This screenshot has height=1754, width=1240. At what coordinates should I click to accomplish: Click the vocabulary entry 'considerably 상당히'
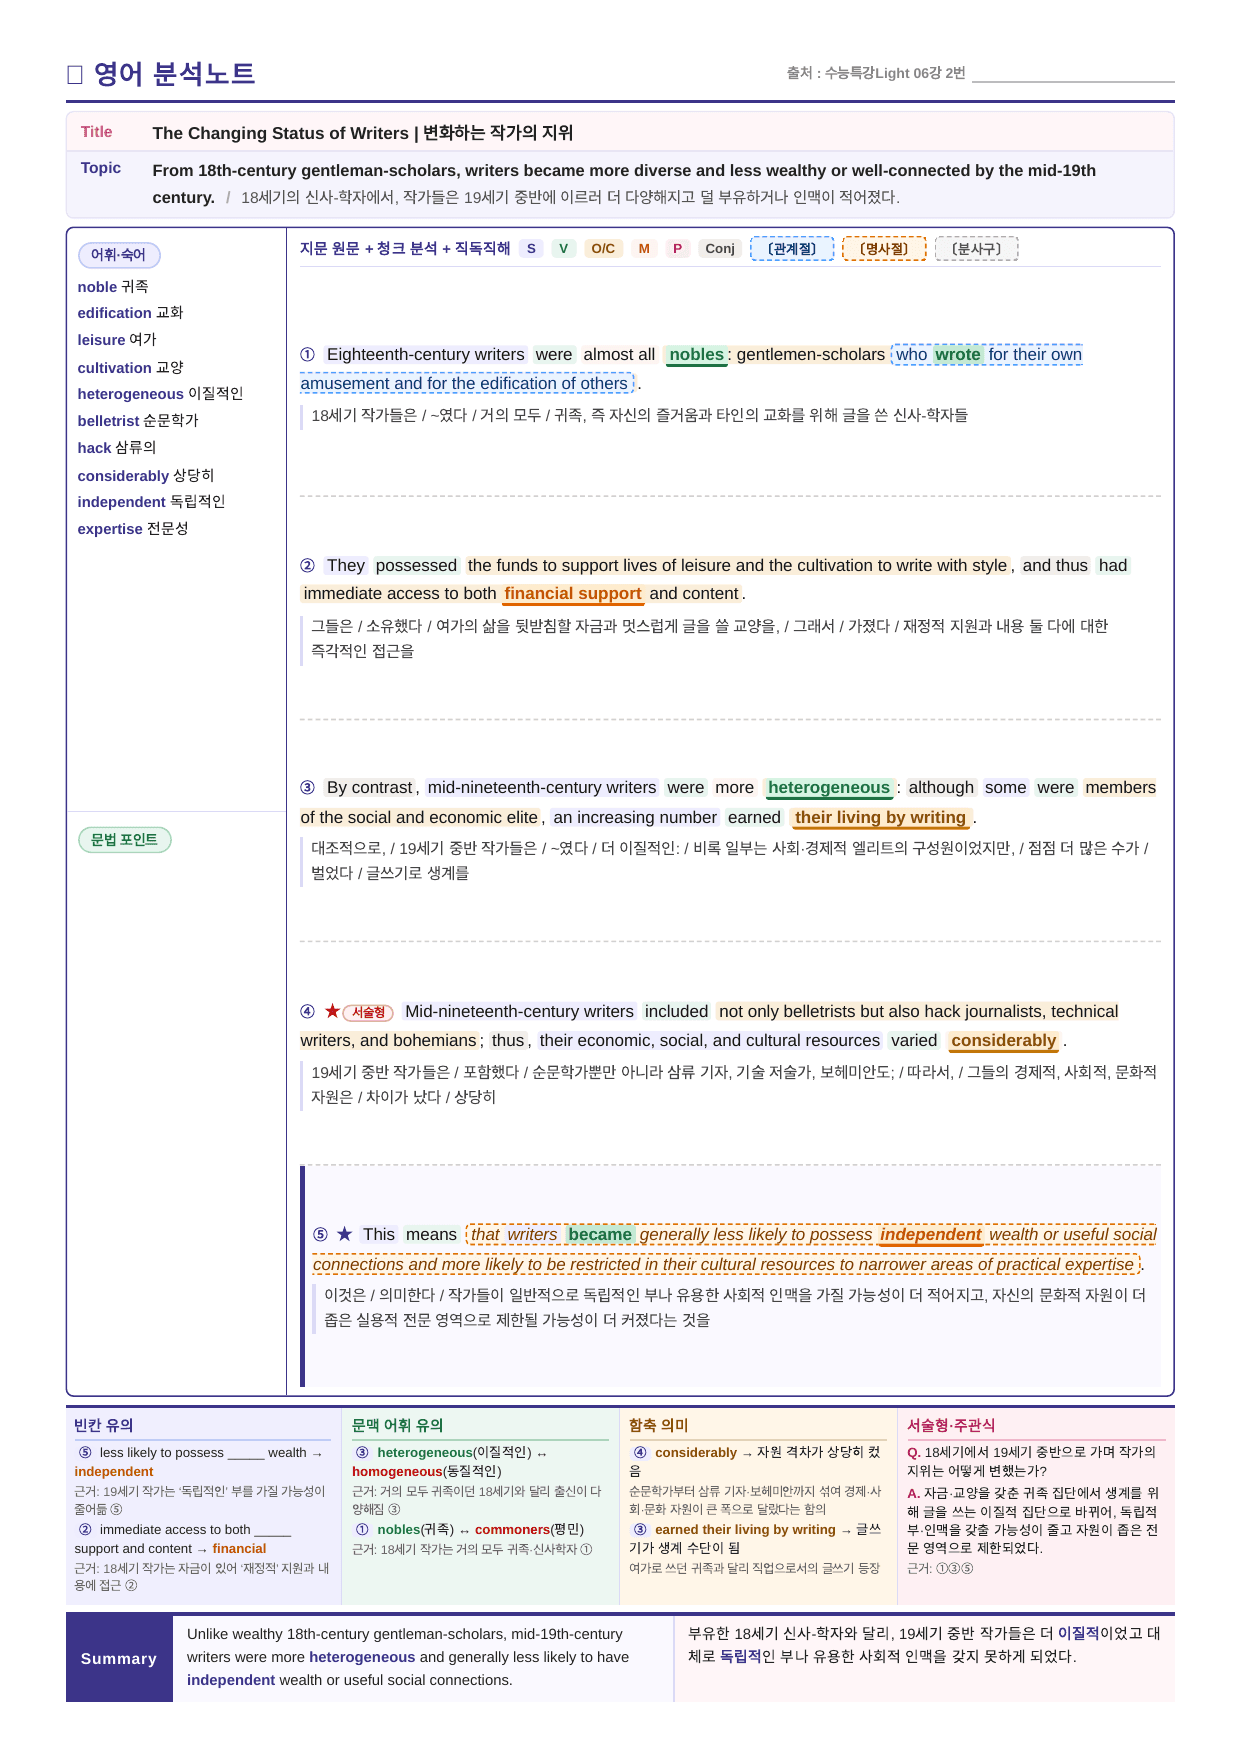click(146, 475)
